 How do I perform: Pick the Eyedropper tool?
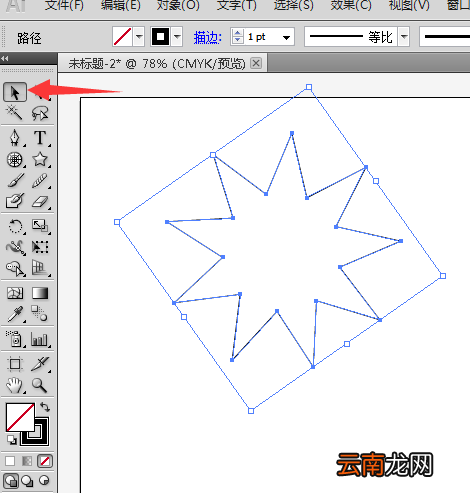point(15,314)
